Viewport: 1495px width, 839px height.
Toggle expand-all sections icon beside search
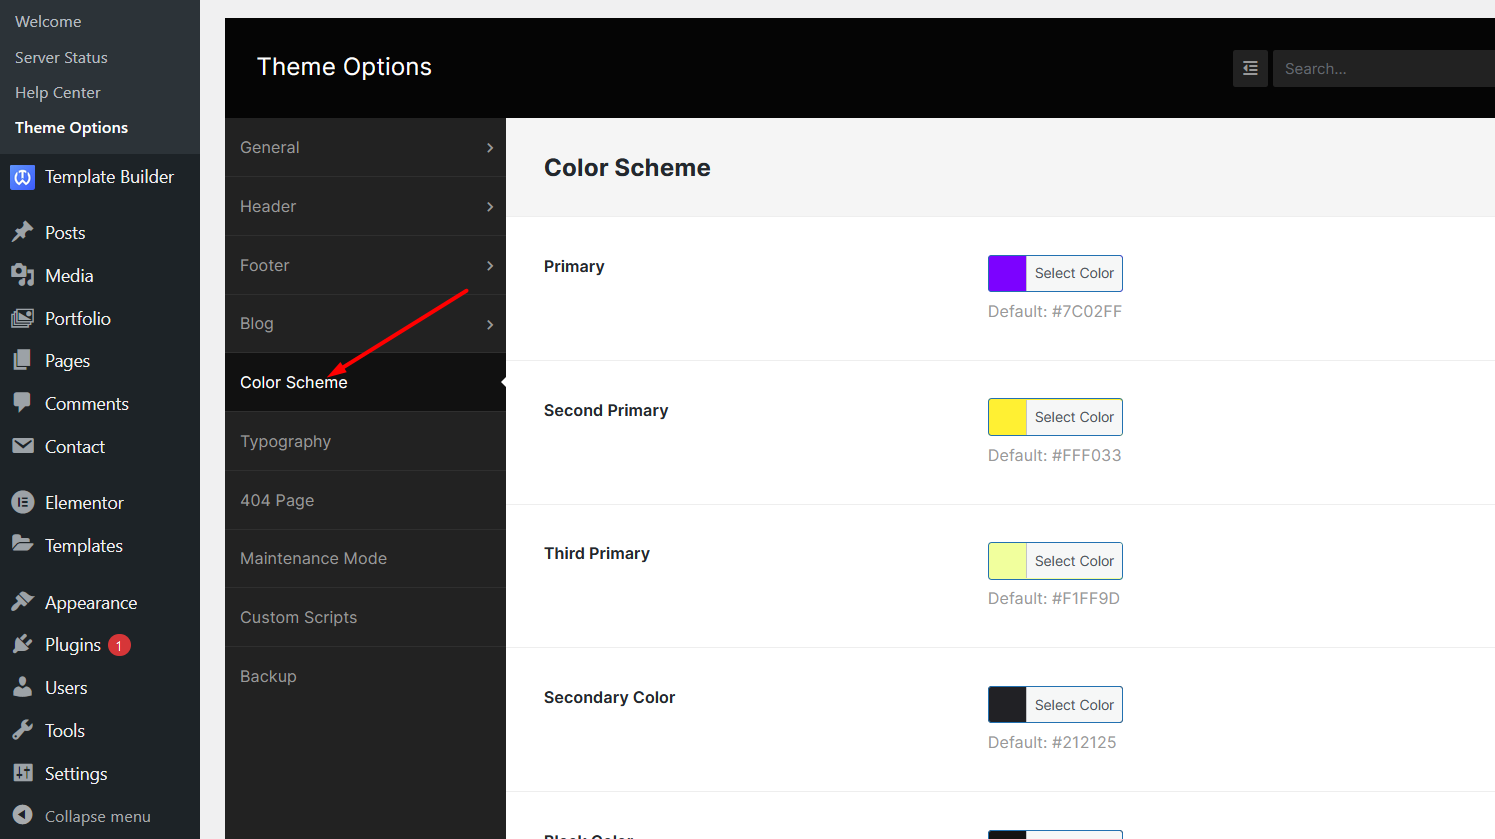tap(1250, 68)
